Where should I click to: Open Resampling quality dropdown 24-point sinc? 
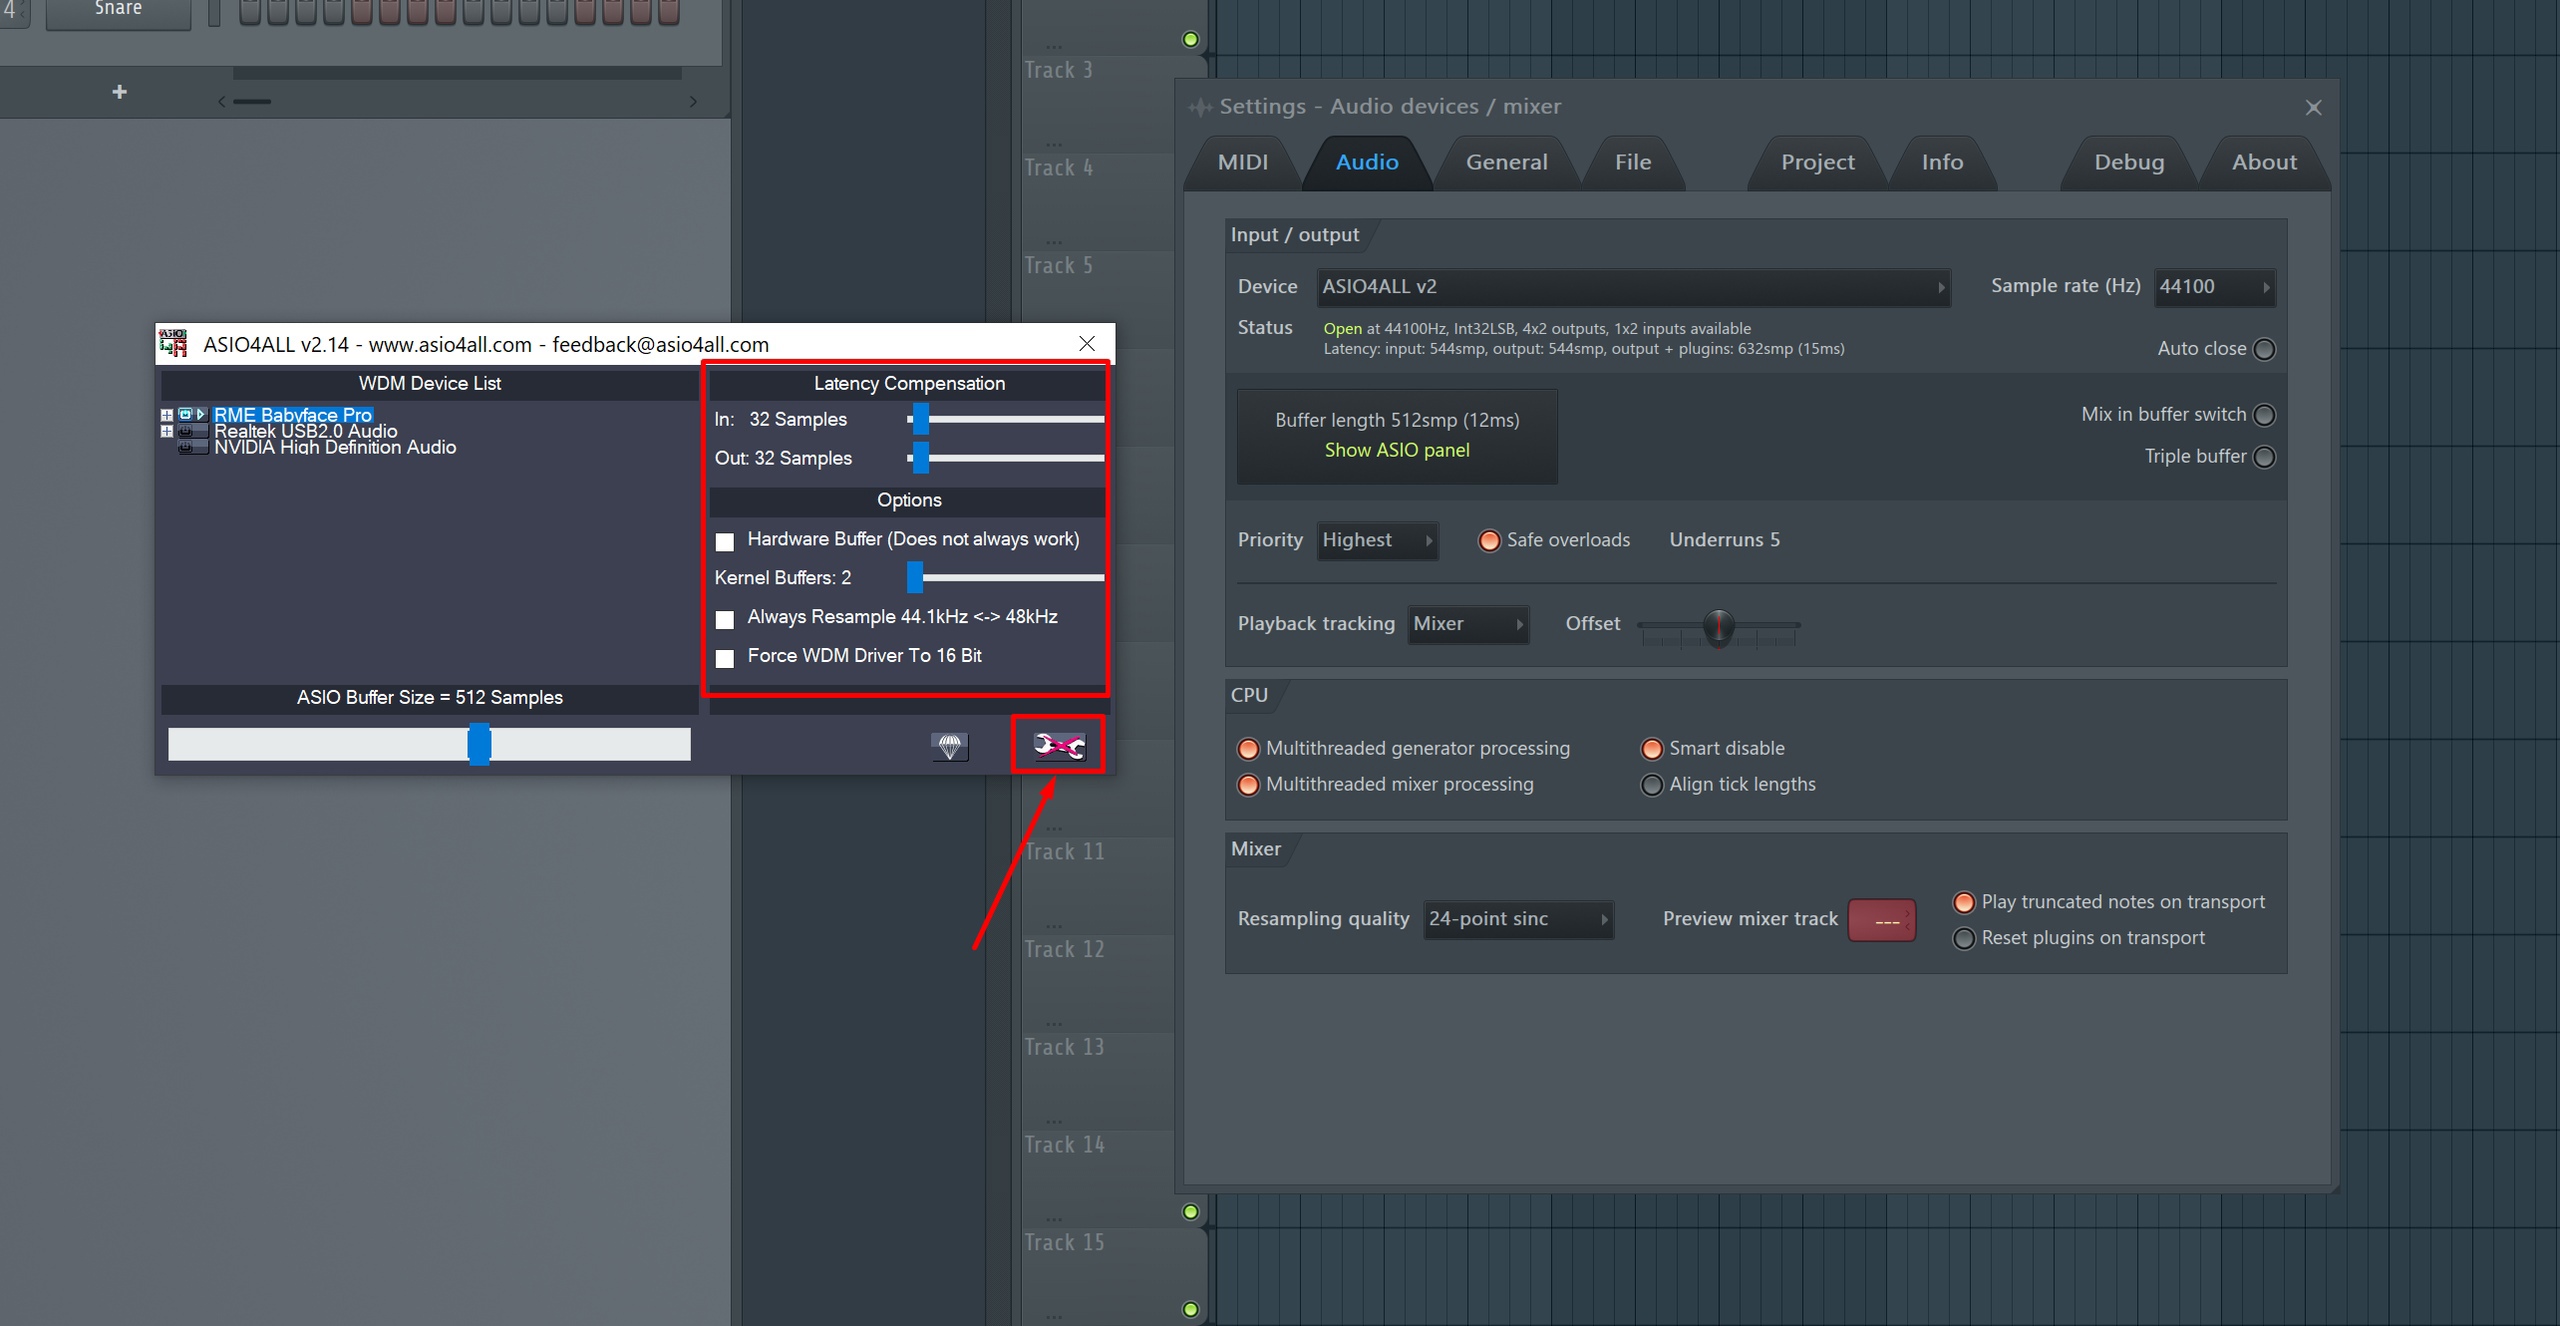[1518, 919]
